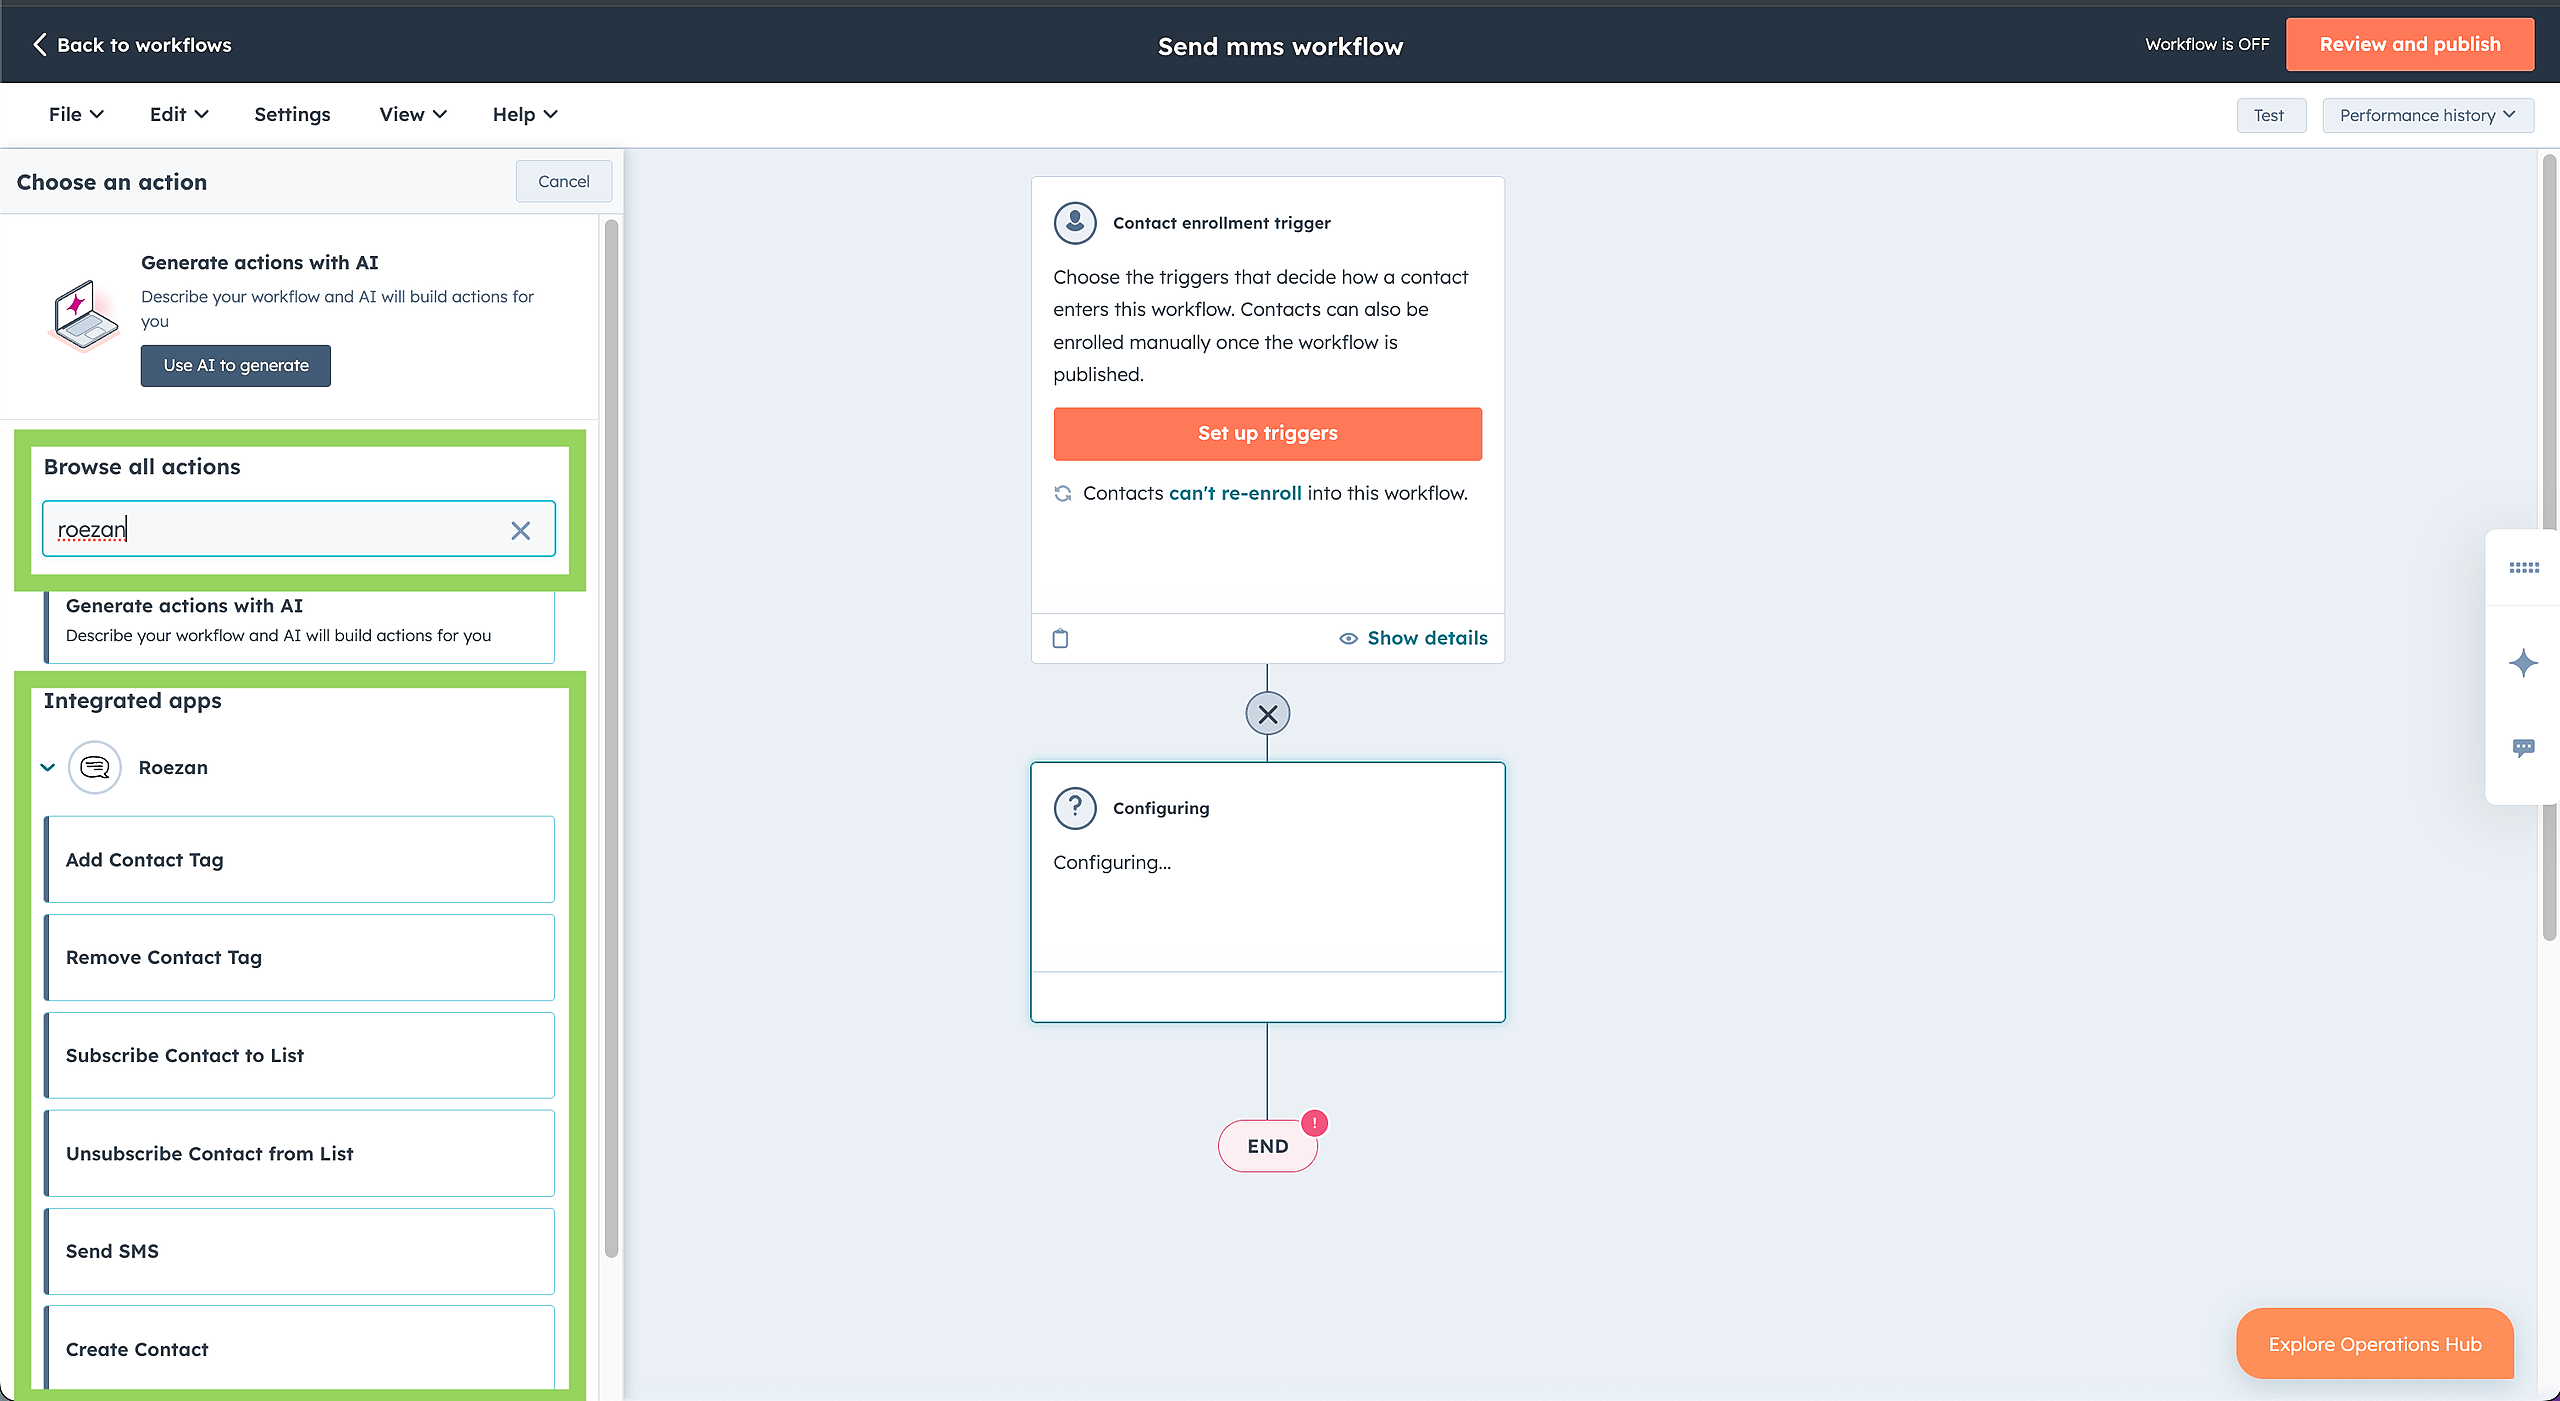Click the Roezan app chat icon

(95, 767)
